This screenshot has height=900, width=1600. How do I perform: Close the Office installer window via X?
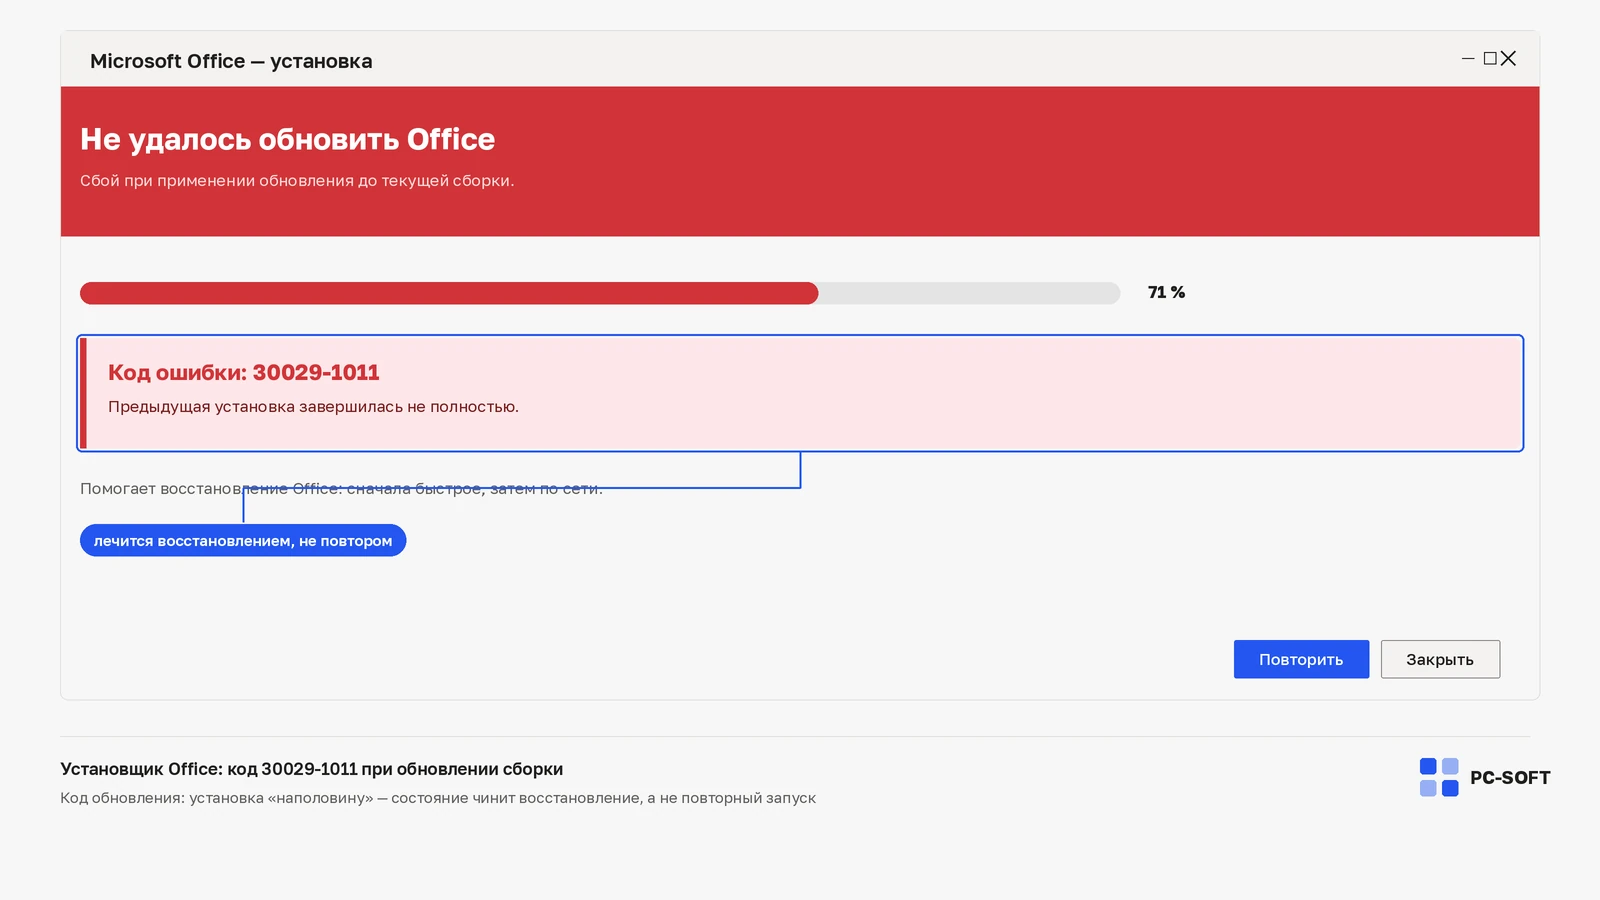coord(1508,59)
